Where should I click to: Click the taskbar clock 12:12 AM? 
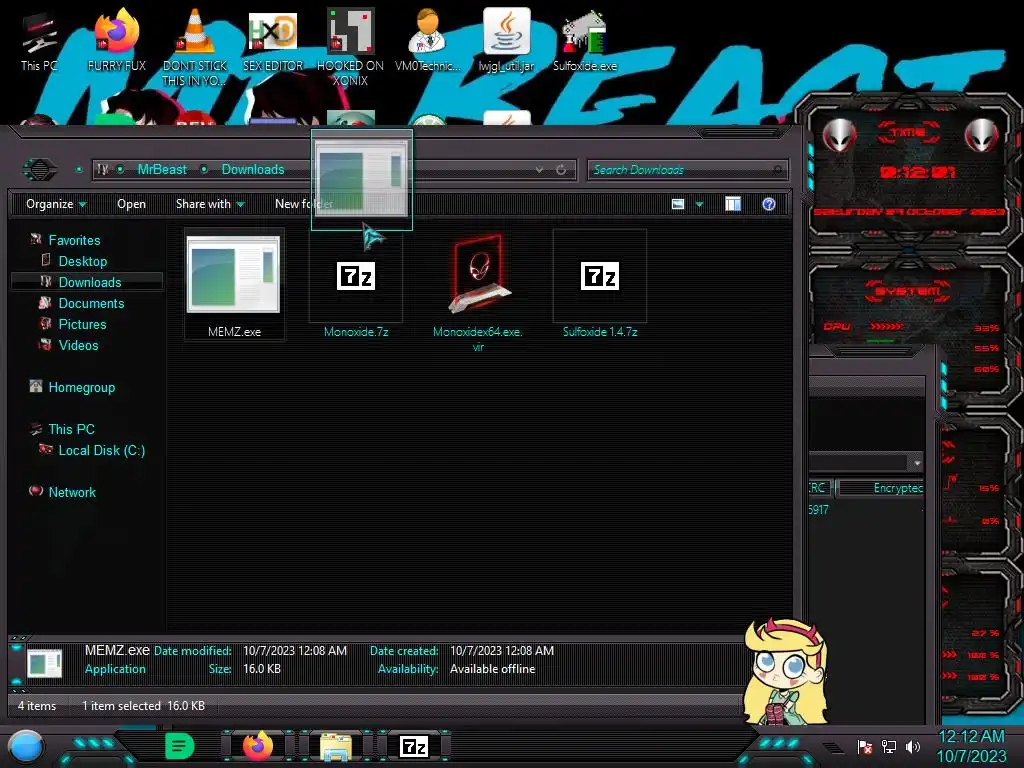pyautogui.click(x=971, y=746)
